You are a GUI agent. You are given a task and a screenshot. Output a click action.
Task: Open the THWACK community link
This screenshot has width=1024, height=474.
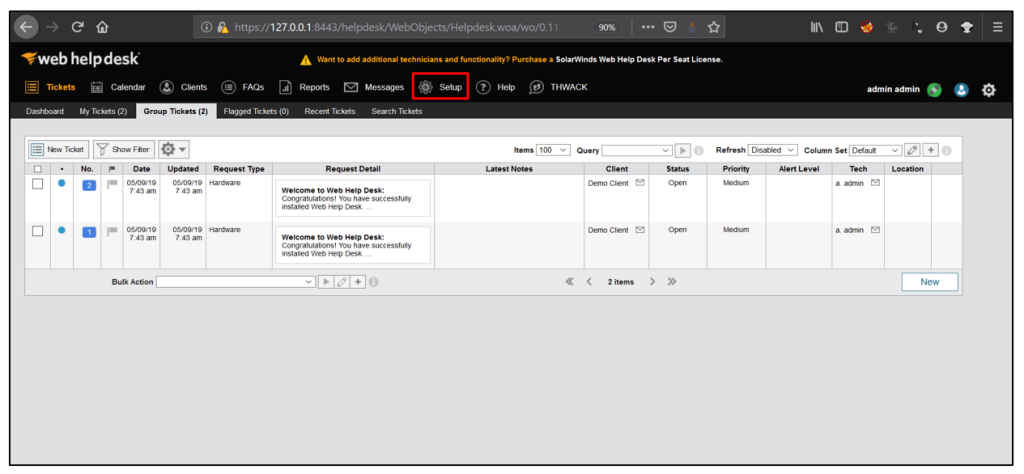[x=558, y=87]
